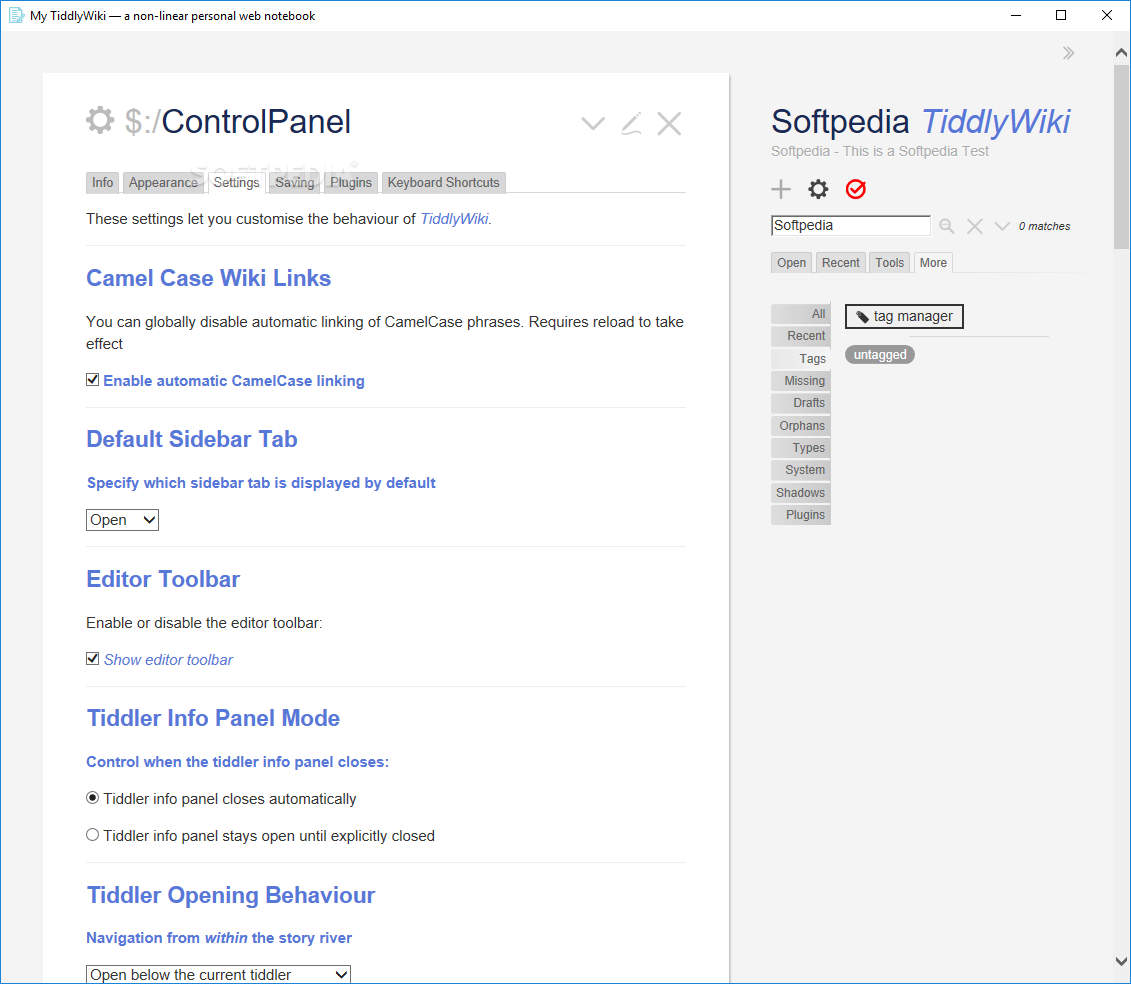Screen dimensions: 1131x984
Task: Click the Enable automatic CamelCase linking link text
Action: point(234,381)
